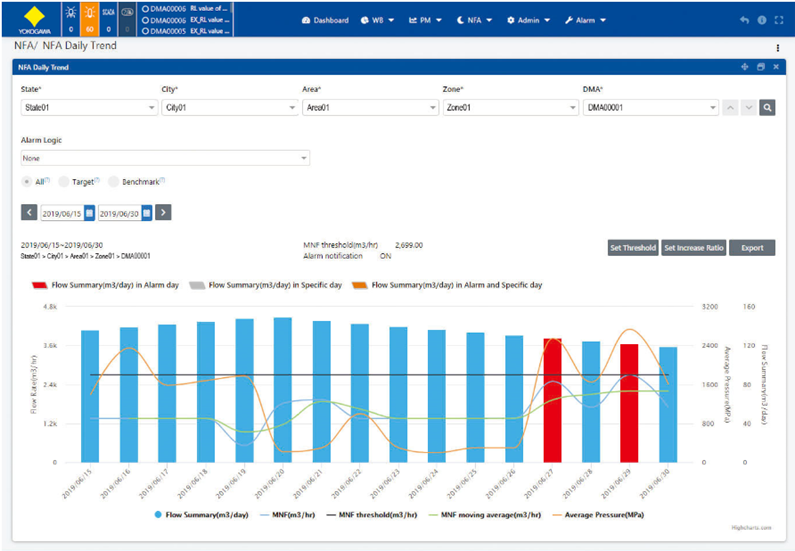The image size is (795, 551).
Task: Select the Benchmark radio option
Action: (113, 182)
